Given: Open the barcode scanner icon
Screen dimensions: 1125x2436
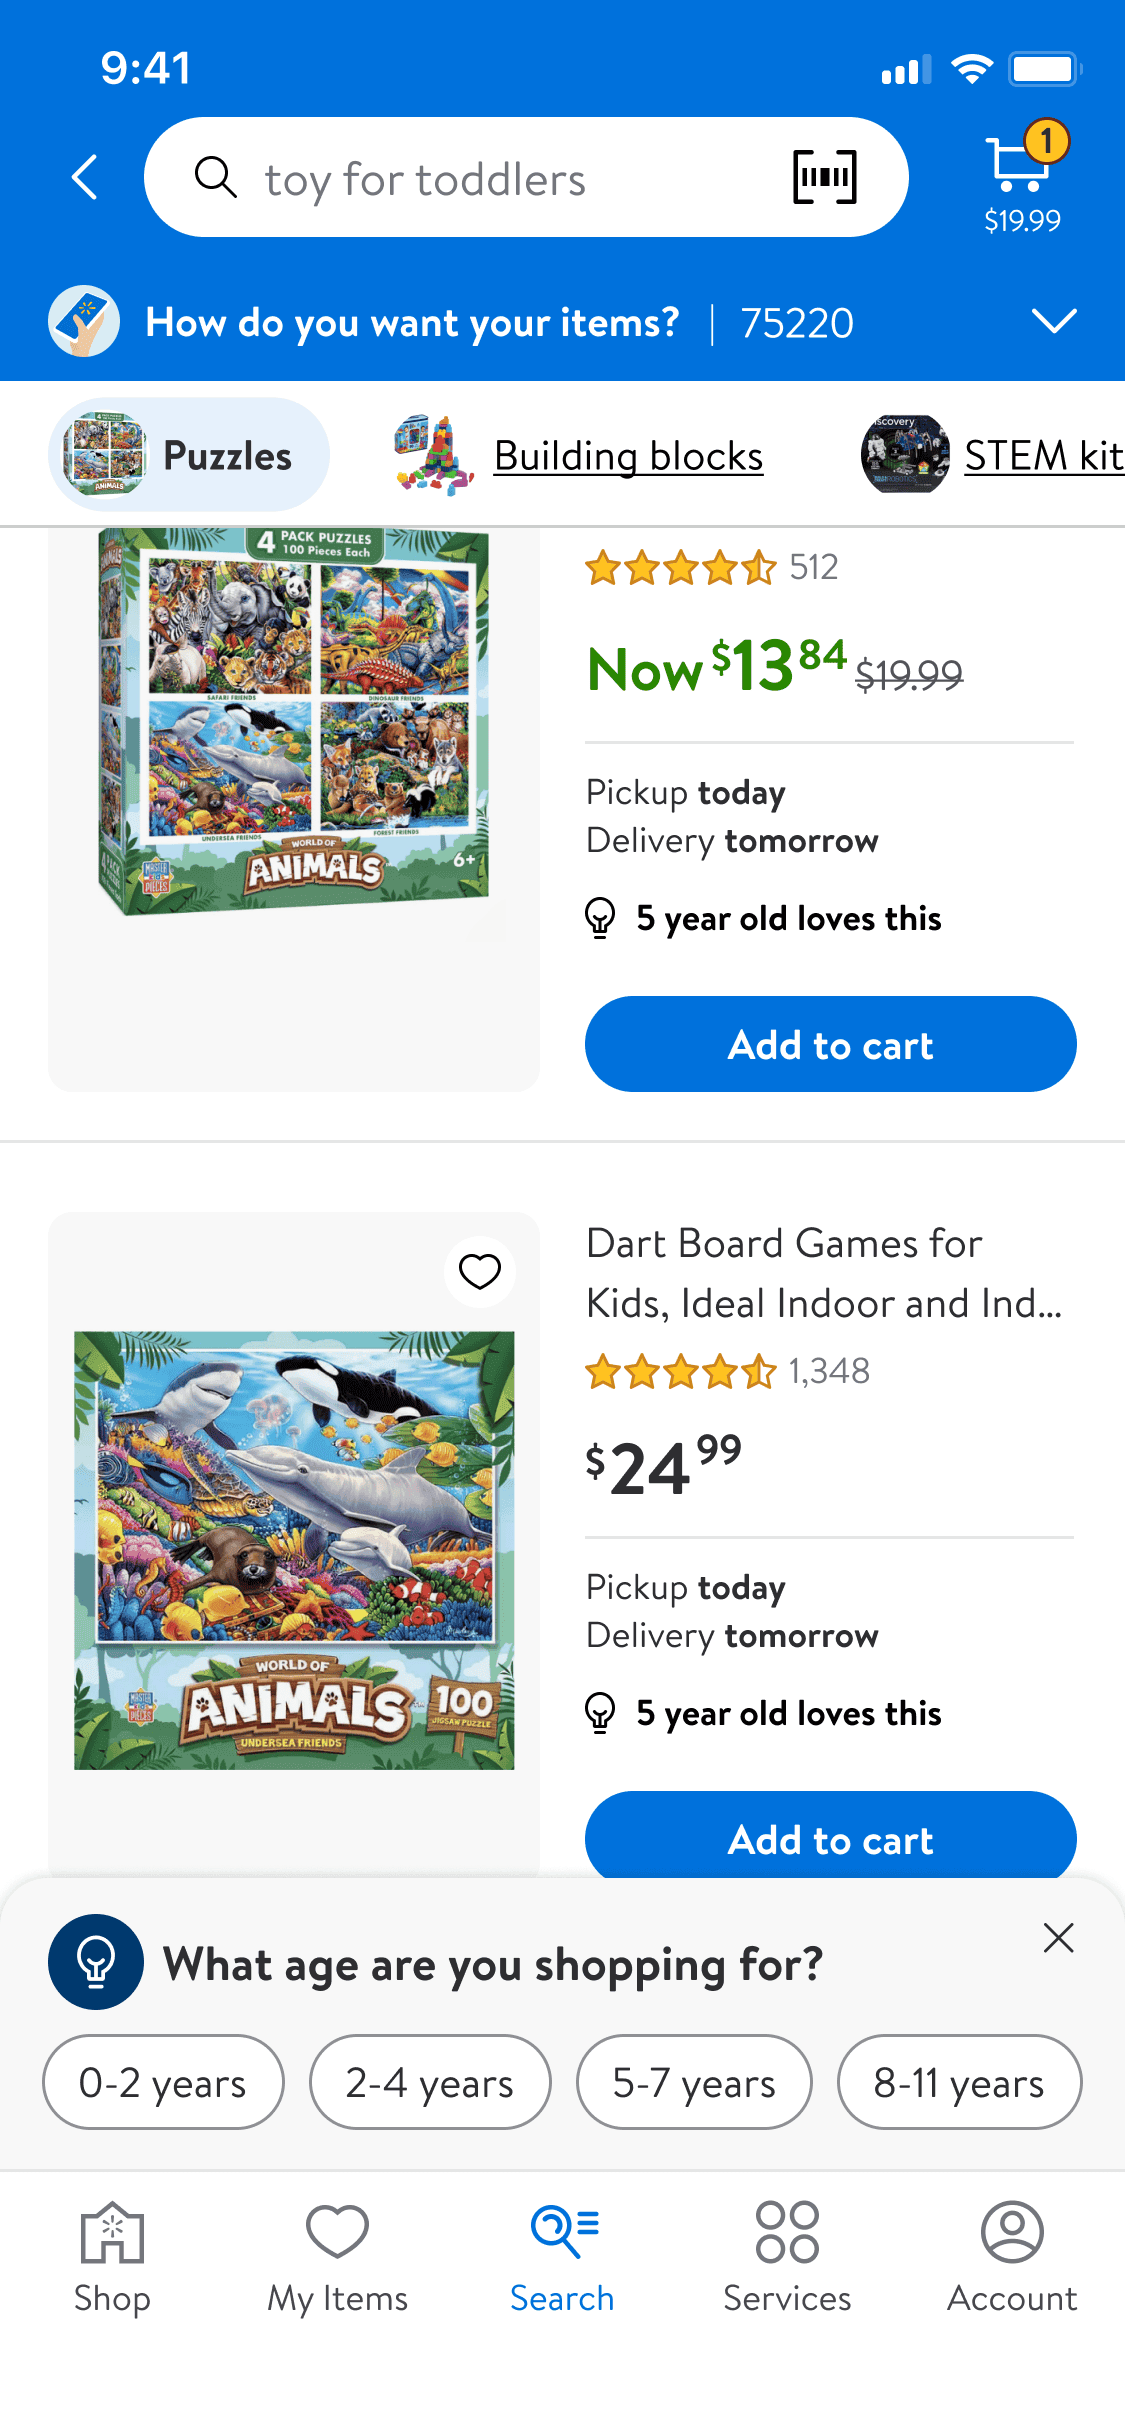Looking at the screenshot, I should [x=824, y=178].
